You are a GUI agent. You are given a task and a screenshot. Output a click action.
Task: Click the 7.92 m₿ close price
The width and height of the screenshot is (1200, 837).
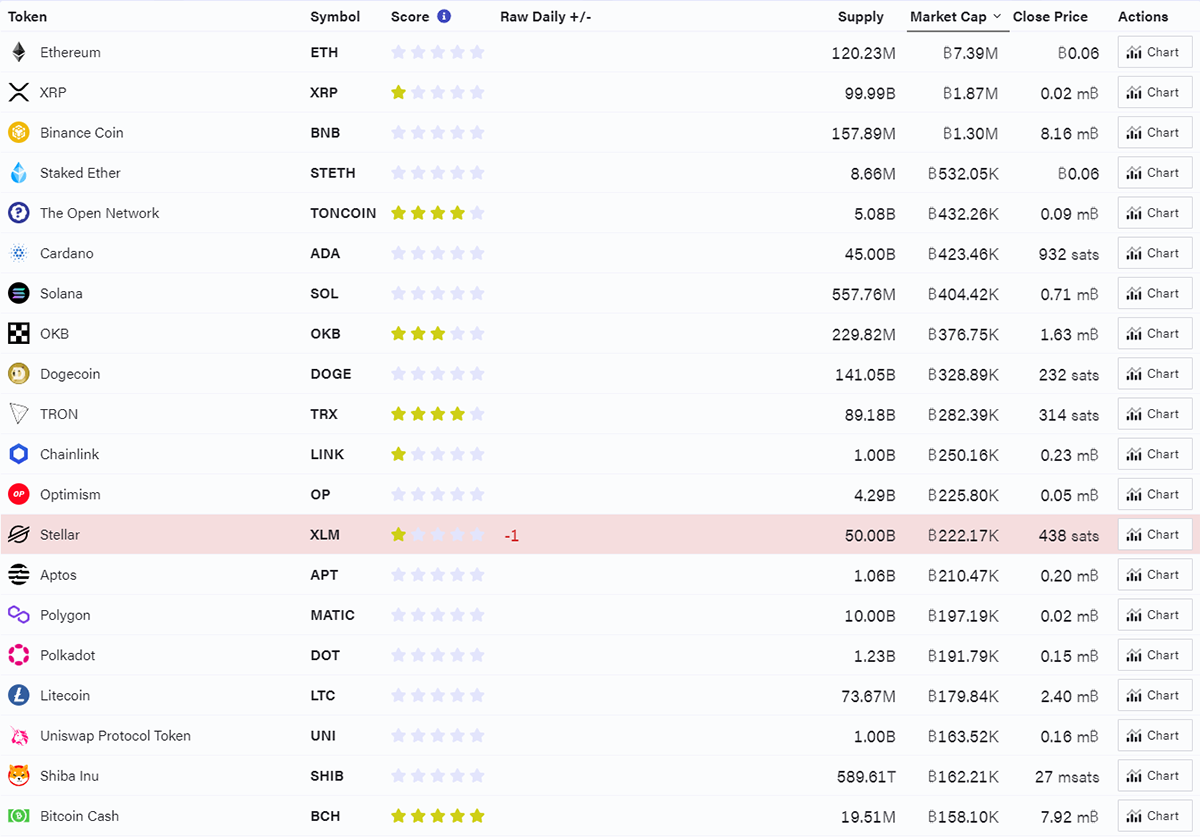click(1069, 816)
